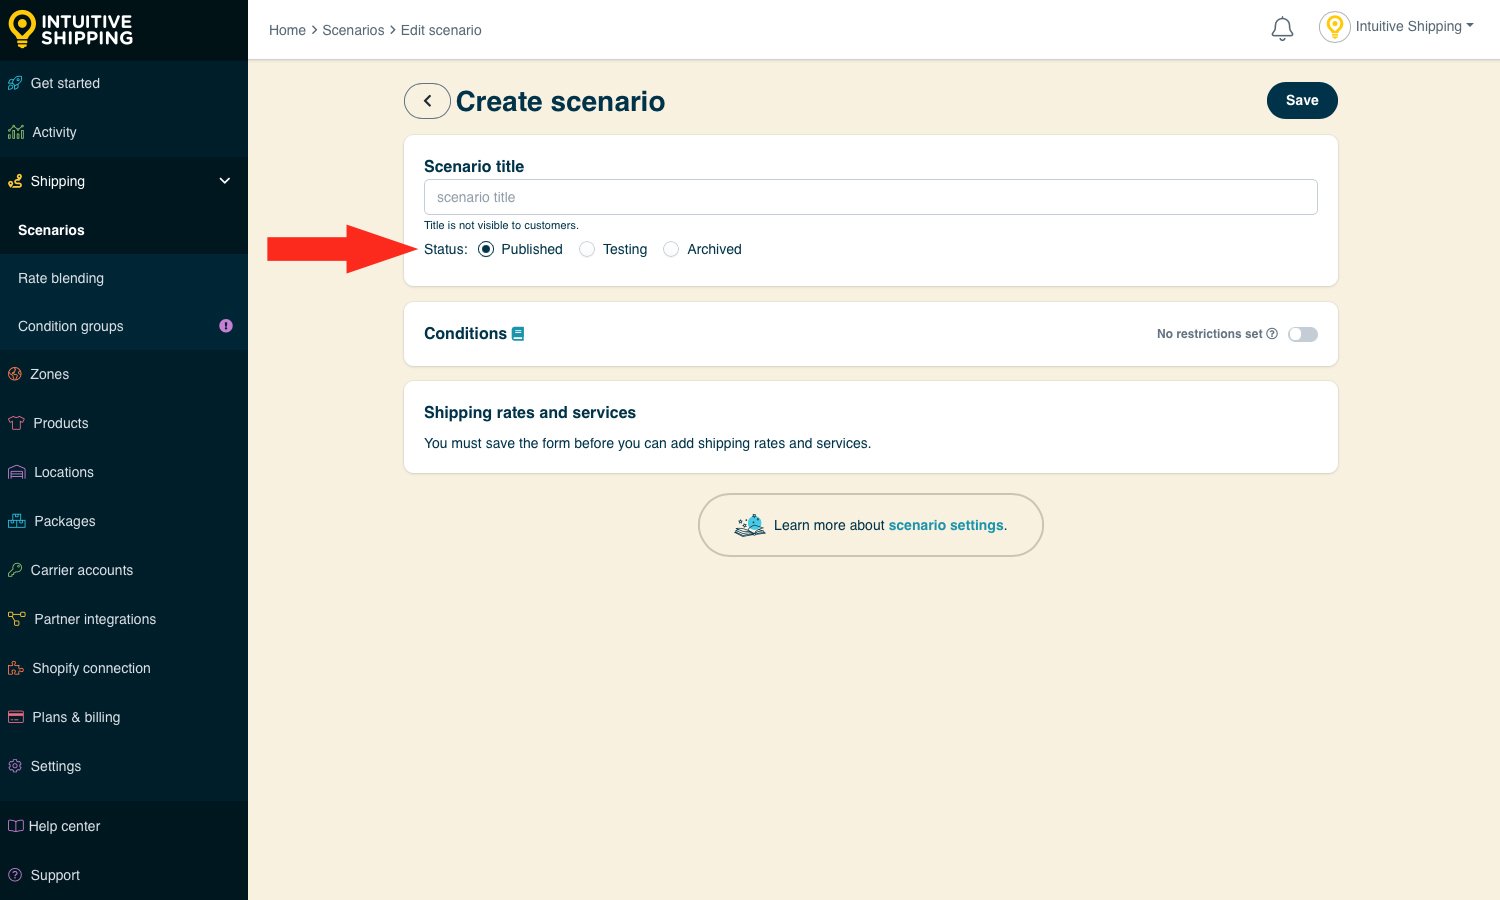
Task: Open notifications bell
Action: coord(1282,29)
